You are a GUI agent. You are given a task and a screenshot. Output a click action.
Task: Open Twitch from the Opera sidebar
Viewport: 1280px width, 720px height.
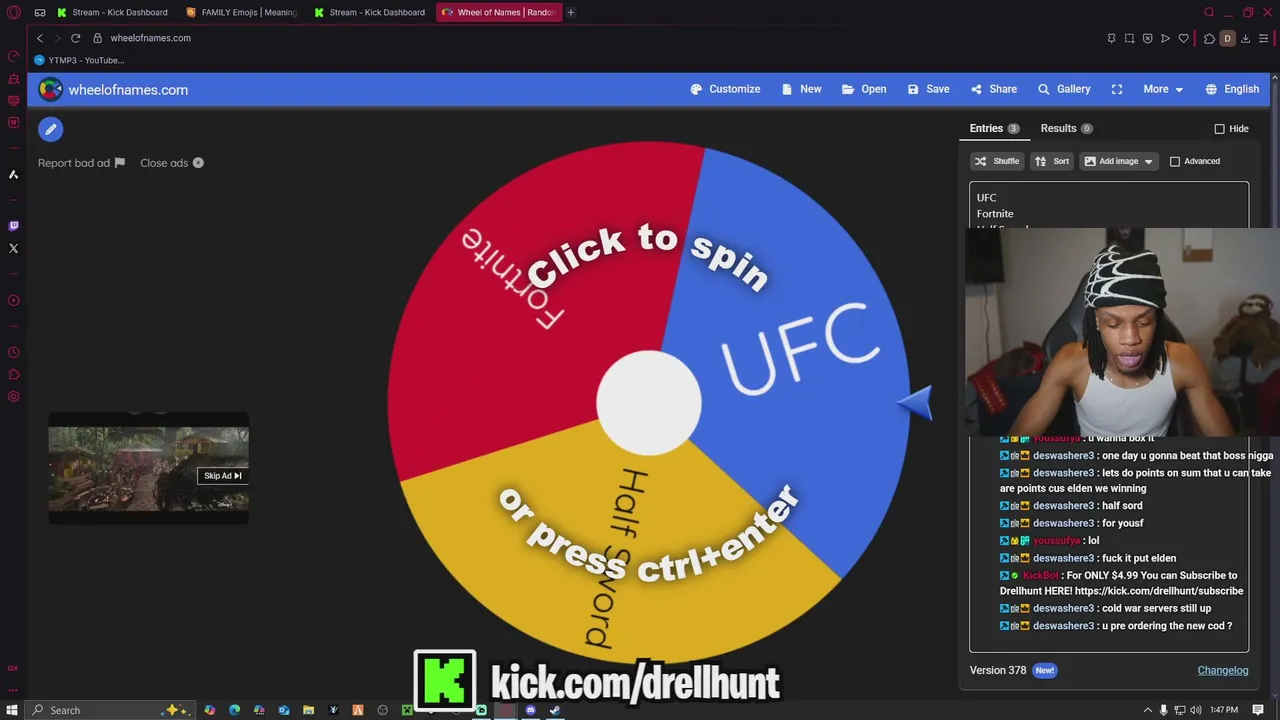pos(13,225)
